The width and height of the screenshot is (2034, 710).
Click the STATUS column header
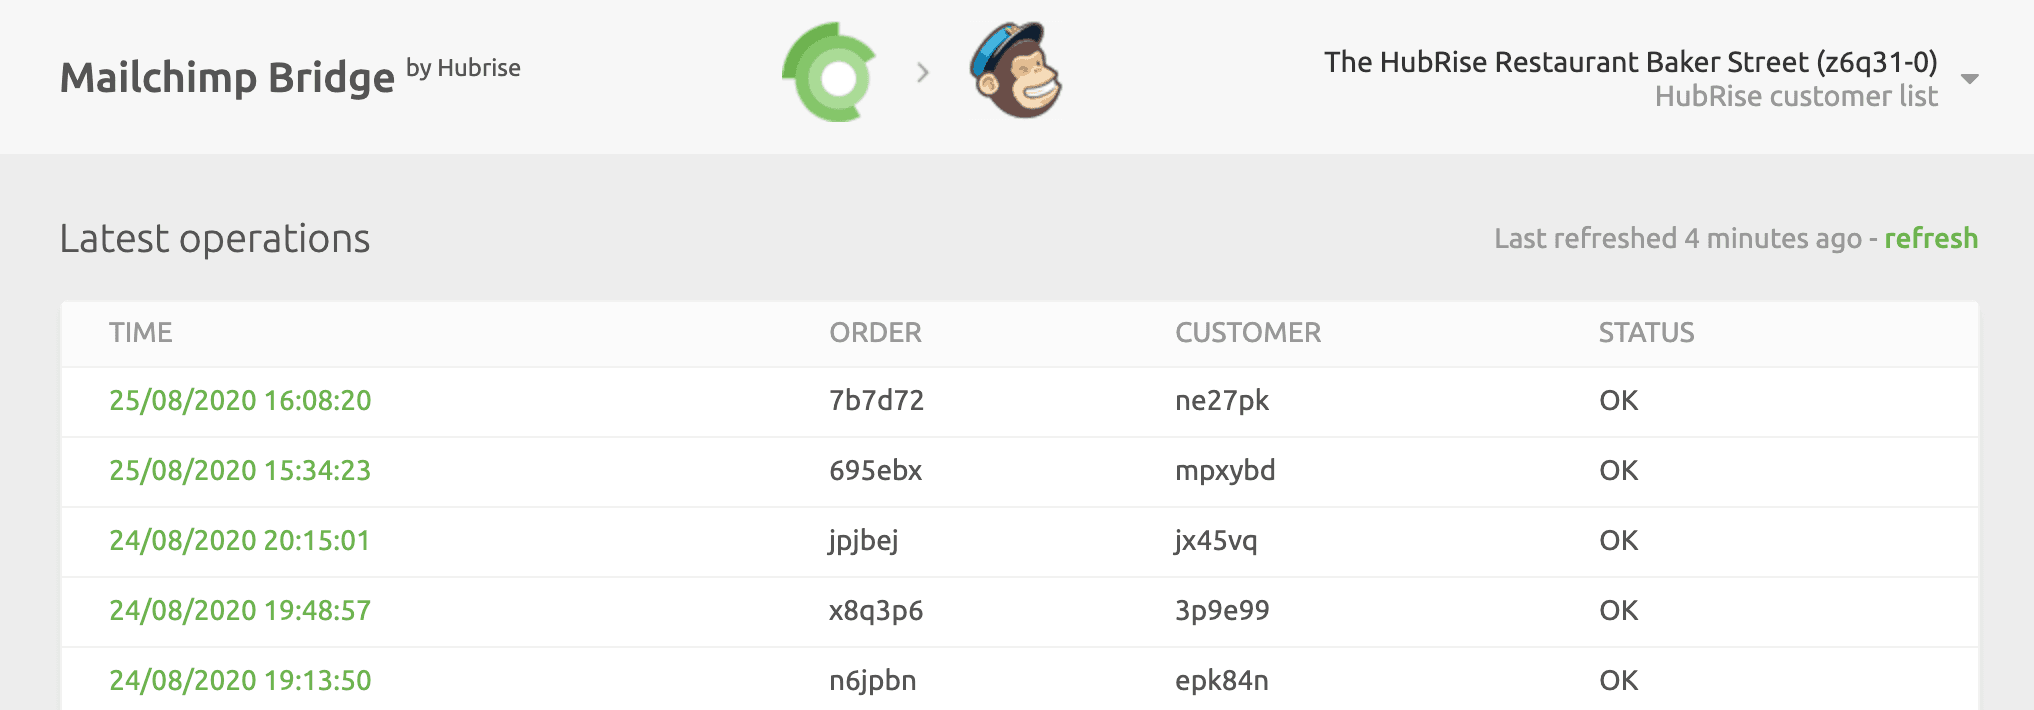click(1646, 333)
